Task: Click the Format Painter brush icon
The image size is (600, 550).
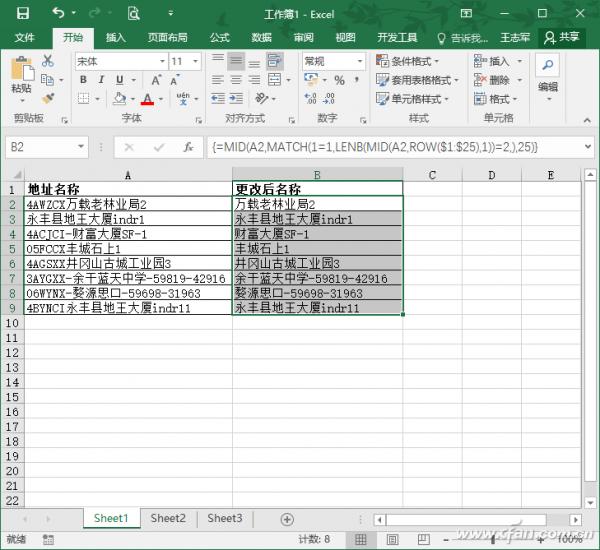Action: [x=48, y=98]
